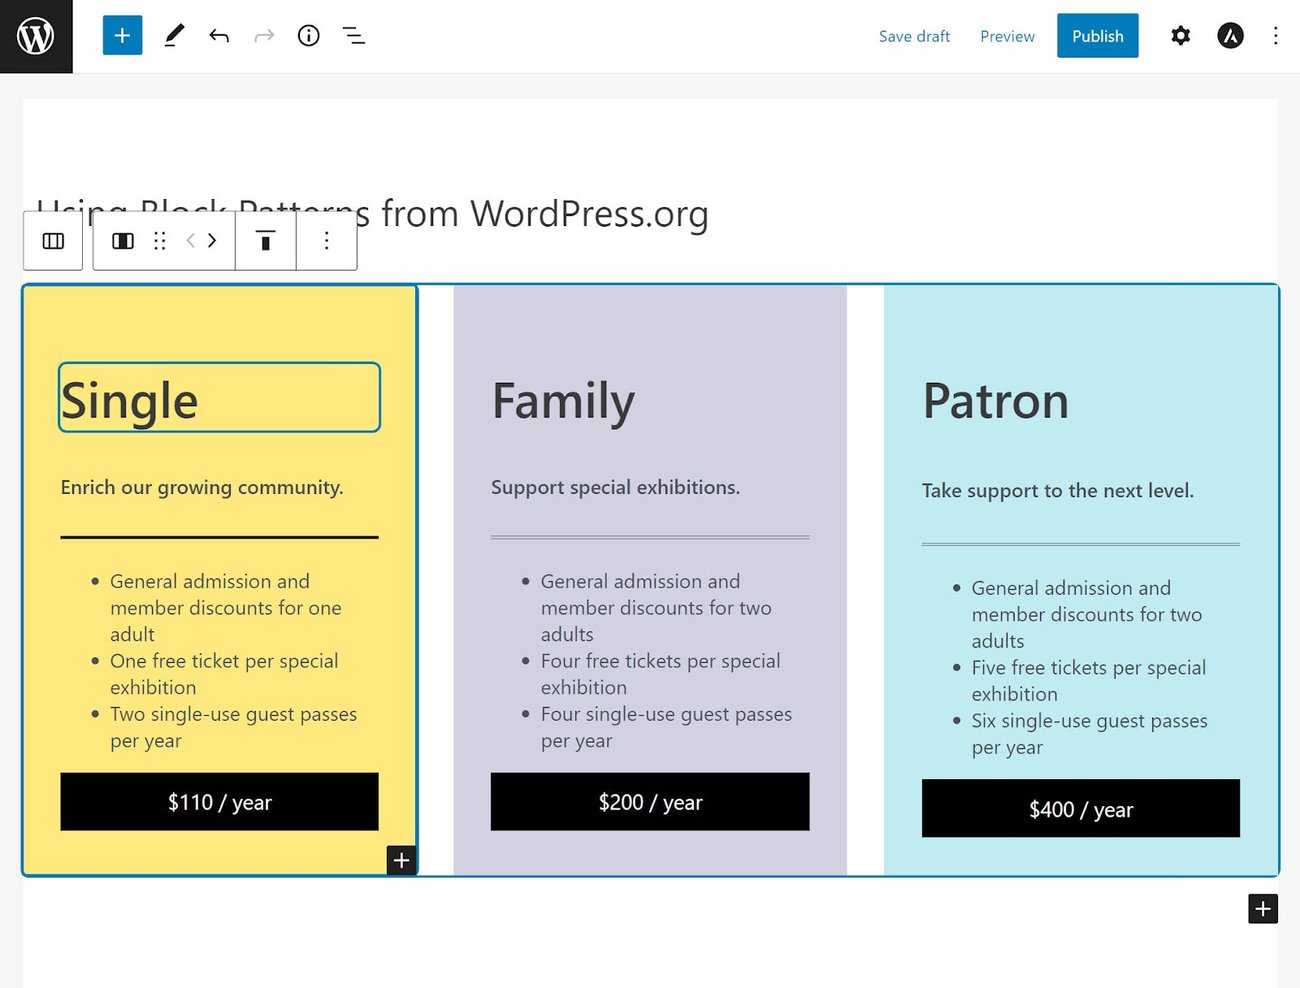
Task: Click the Save draft link
Action: (x=914, y=35)
